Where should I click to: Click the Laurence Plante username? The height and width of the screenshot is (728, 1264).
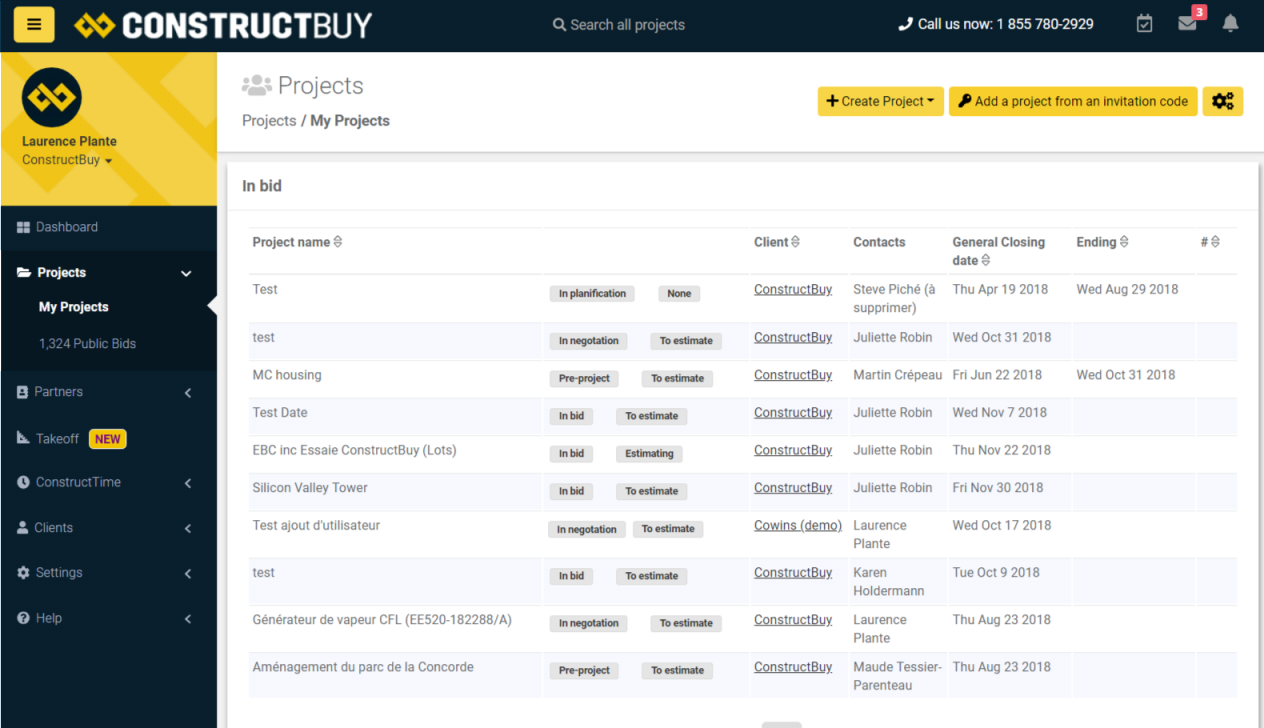69,141
